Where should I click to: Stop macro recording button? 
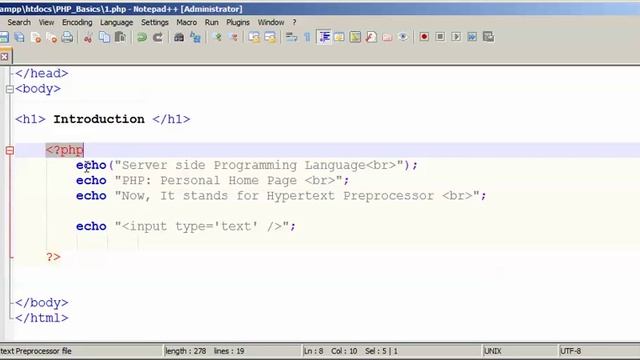(x=440, y=37)
